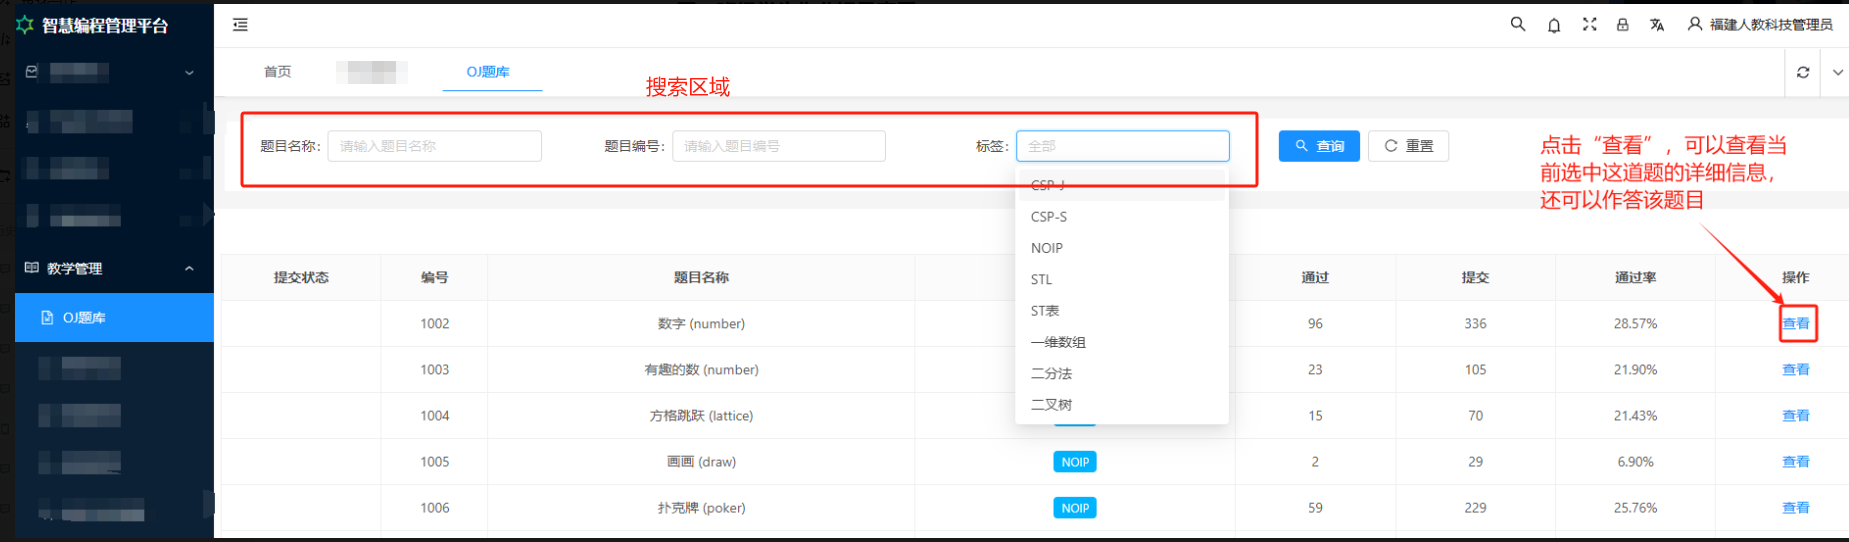Image resolution: width=1849 pixels, height=542 pixels.
Task: Click the search magnifier icon in header
Action: (x=1517, y=25)
